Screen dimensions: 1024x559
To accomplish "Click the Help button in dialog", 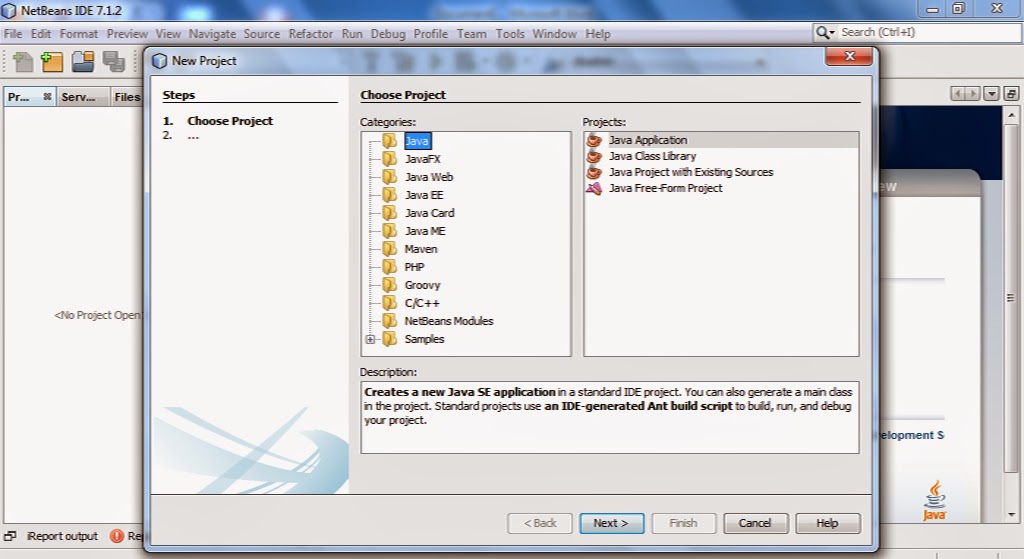I will (x=827, y=523).
